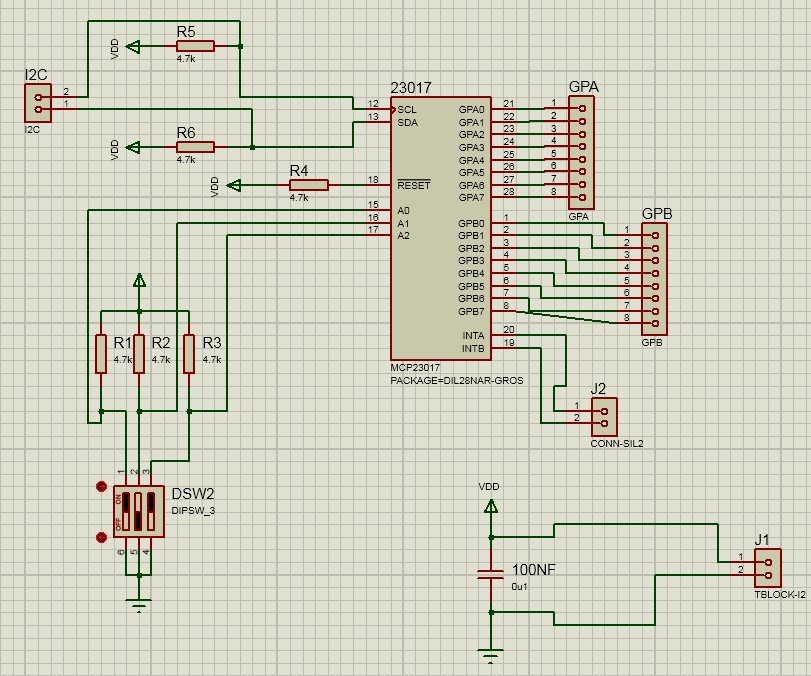Click wire junction dot right of R5
Viewport: 811px width, 676px height.
(240, 47)
